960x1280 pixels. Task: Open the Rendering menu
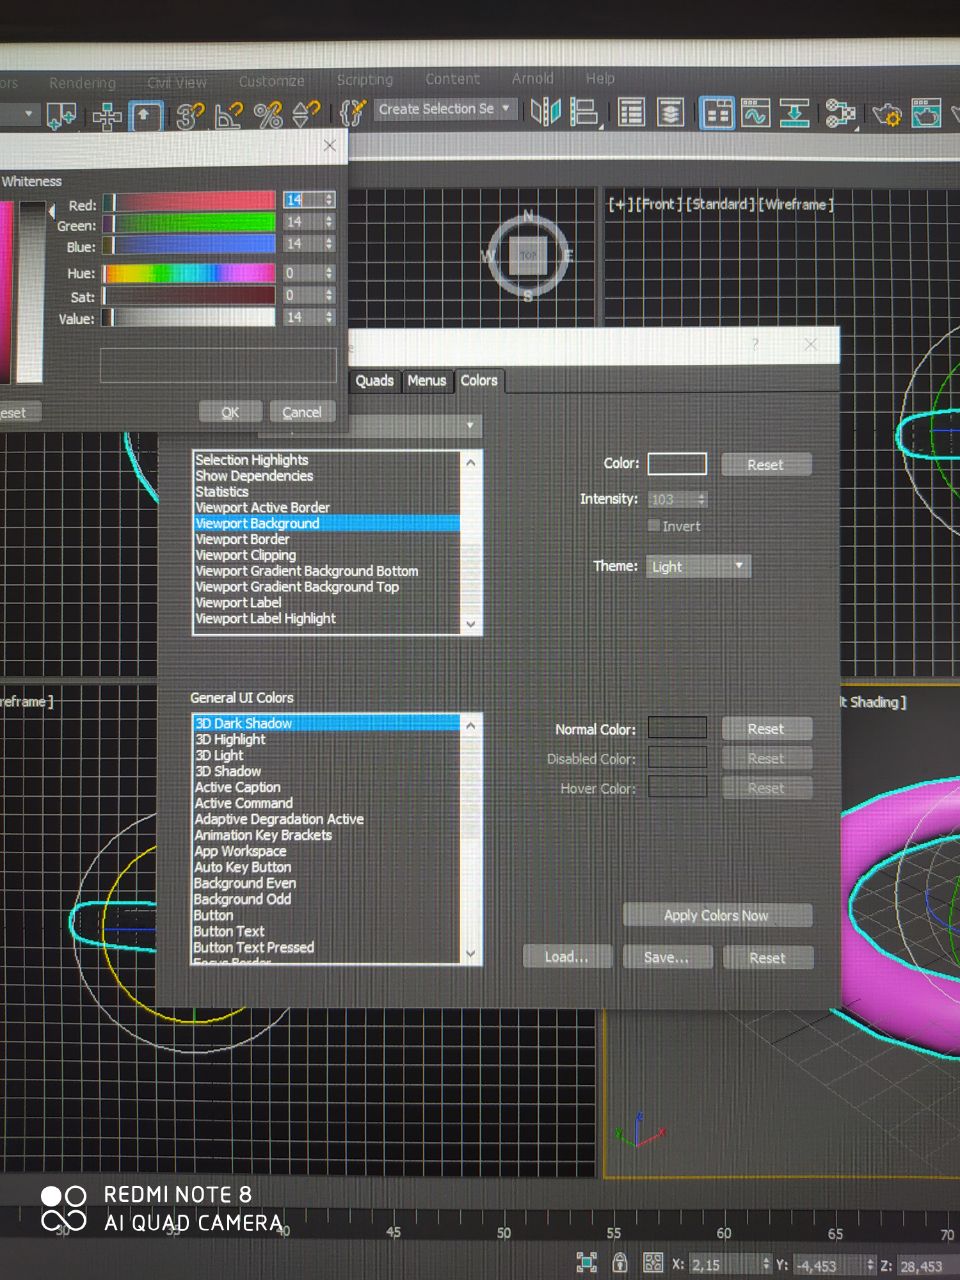click(83, 83)
